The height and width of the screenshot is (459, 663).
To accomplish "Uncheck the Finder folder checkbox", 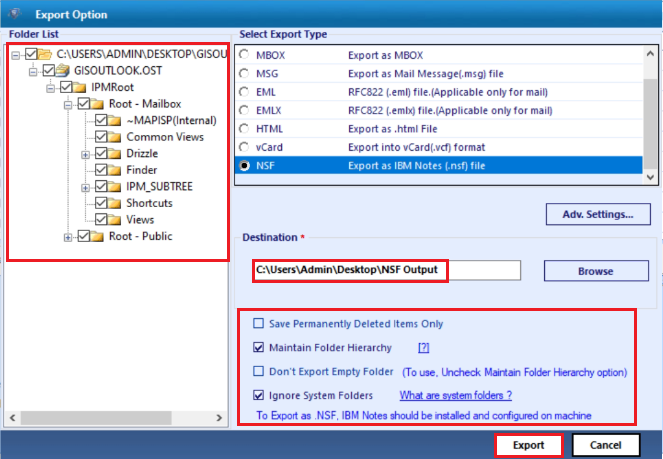I will (101, 169).
